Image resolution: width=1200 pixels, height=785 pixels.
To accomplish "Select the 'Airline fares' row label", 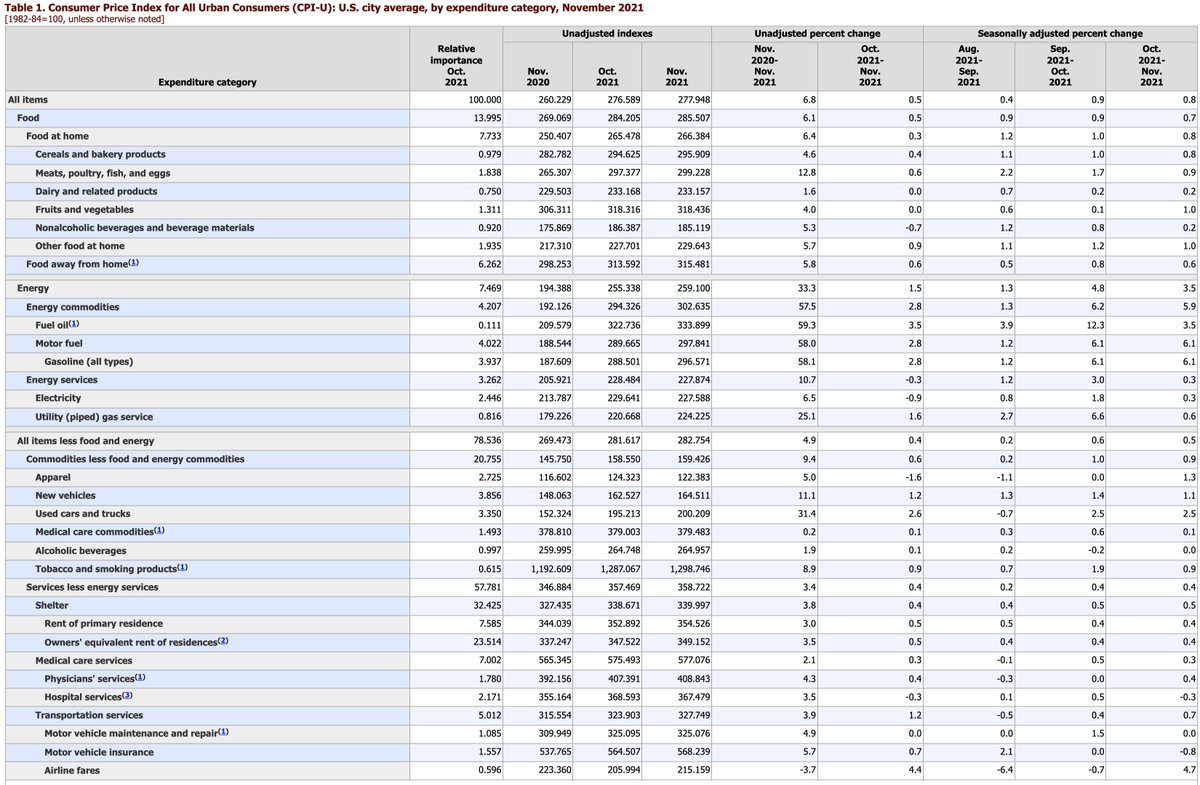I will tap(72, 770).
